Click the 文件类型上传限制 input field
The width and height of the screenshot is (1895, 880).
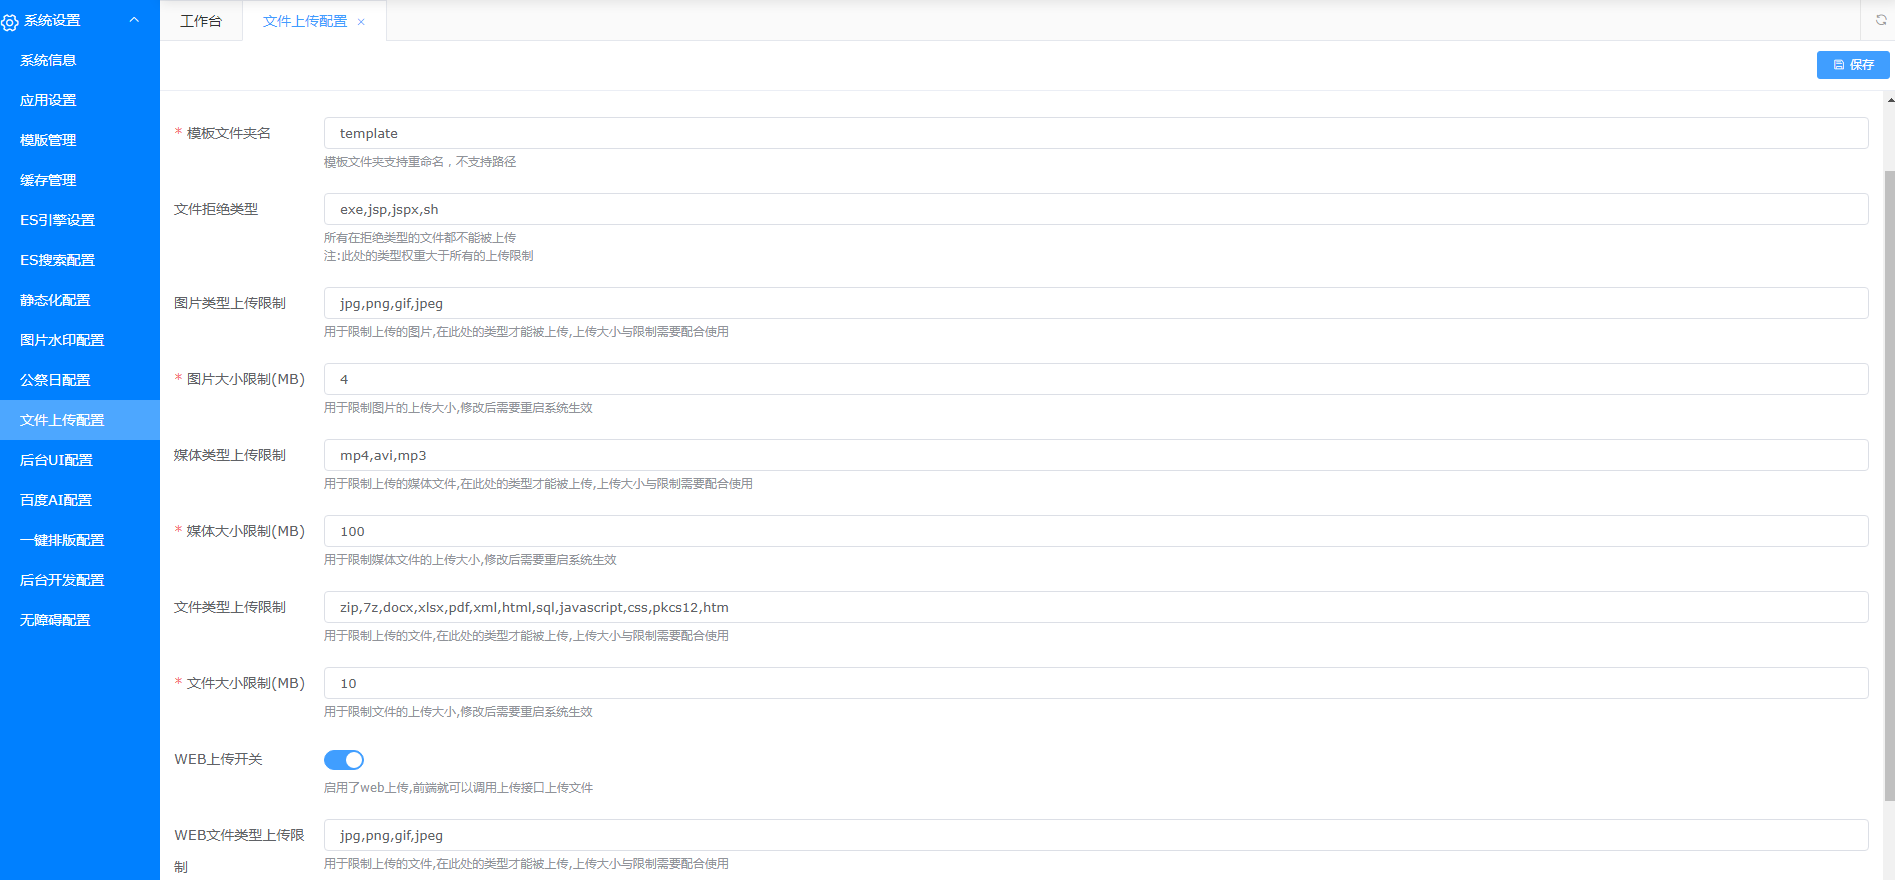tap(1095, 607)
